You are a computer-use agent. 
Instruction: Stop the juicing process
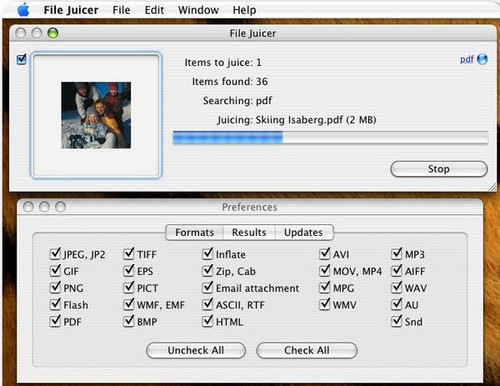pyautogui.click(x=439, y=169)
